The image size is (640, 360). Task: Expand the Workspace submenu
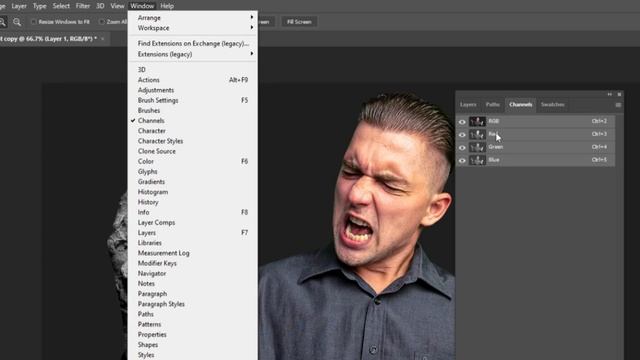[x=193, y=28]
